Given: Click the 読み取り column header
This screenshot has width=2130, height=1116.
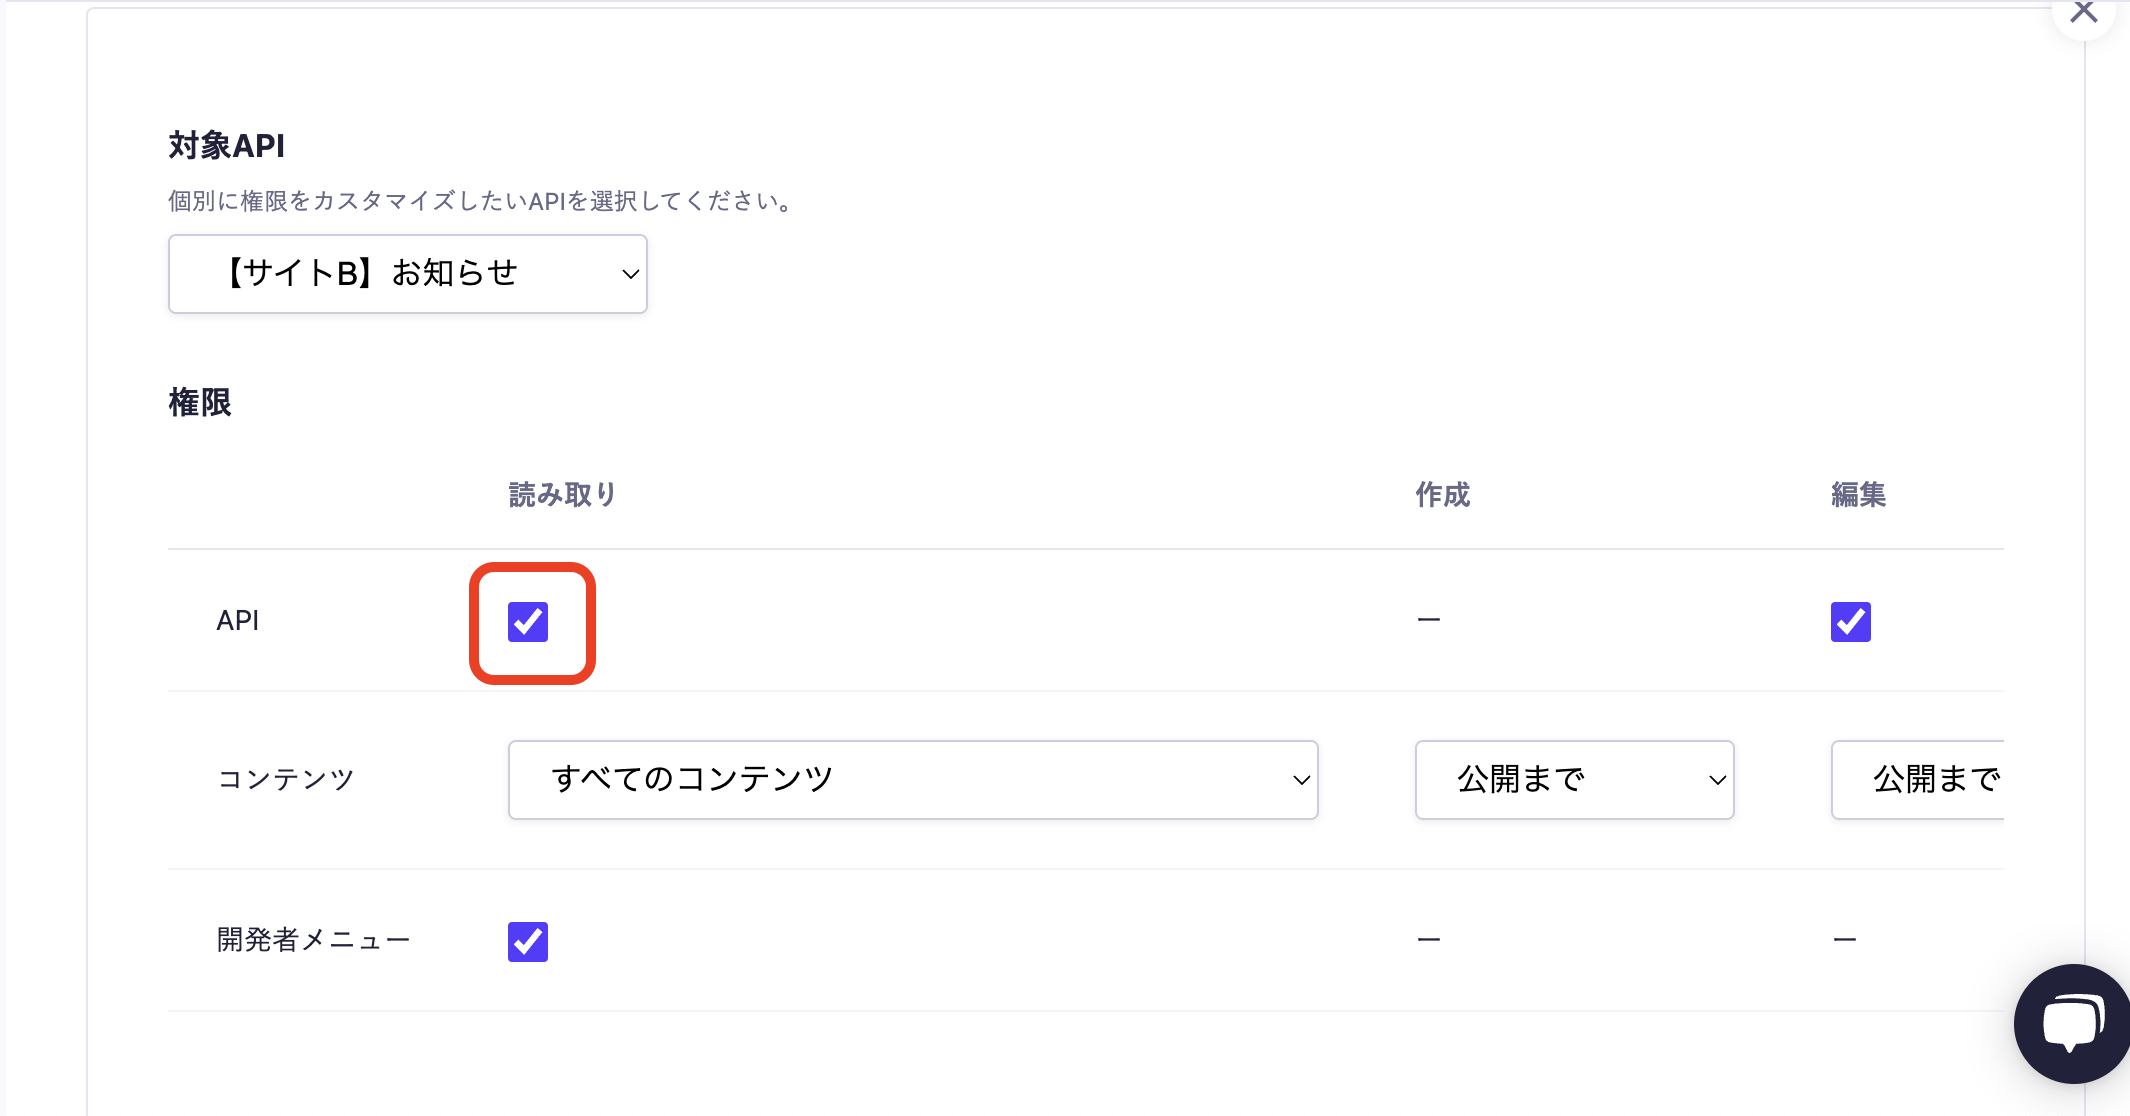Looking at the screenshot, I should point(563,495).
